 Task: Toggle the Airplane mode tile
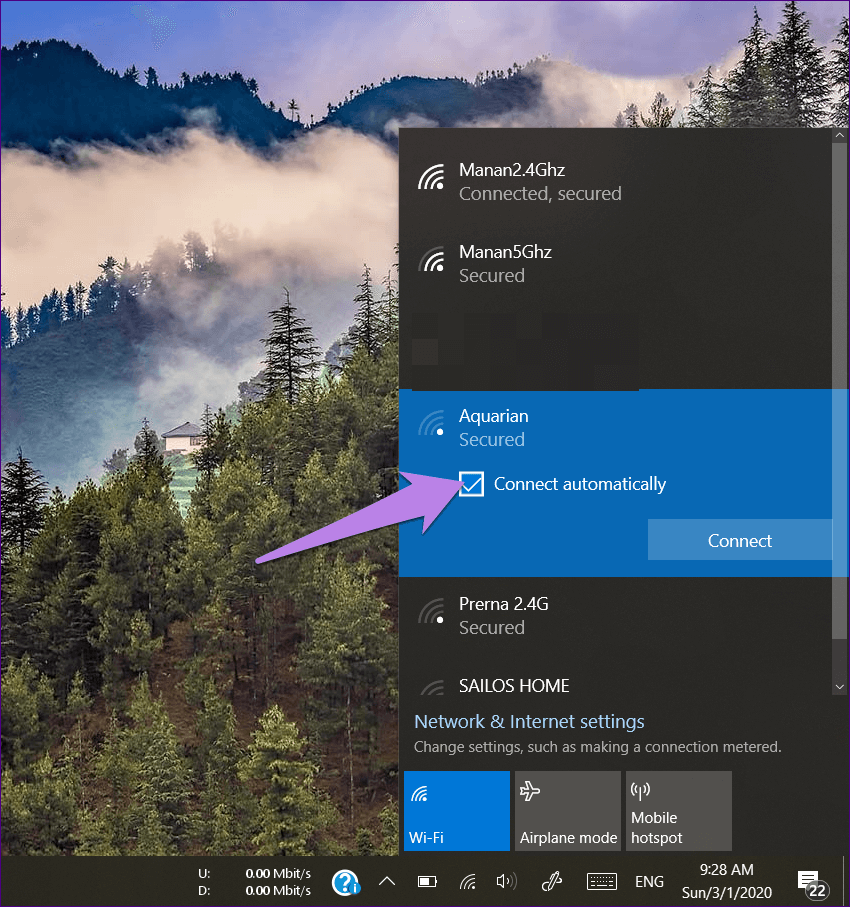[568, 810]
